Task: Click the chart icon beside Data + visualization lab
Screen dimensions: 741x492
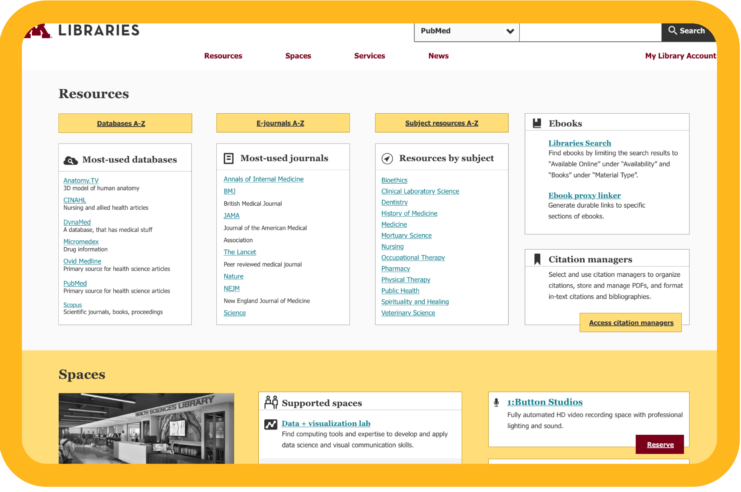Action: tap(270, 424)
